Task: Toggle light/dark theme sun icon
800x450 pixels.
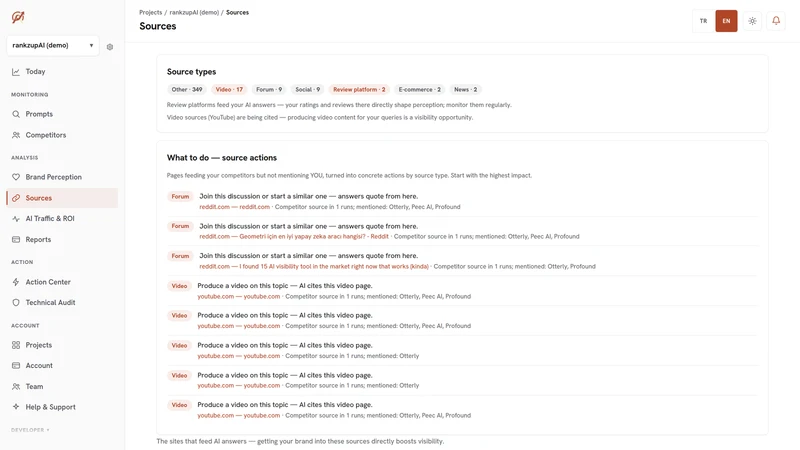Action: (x=752, y=21)
